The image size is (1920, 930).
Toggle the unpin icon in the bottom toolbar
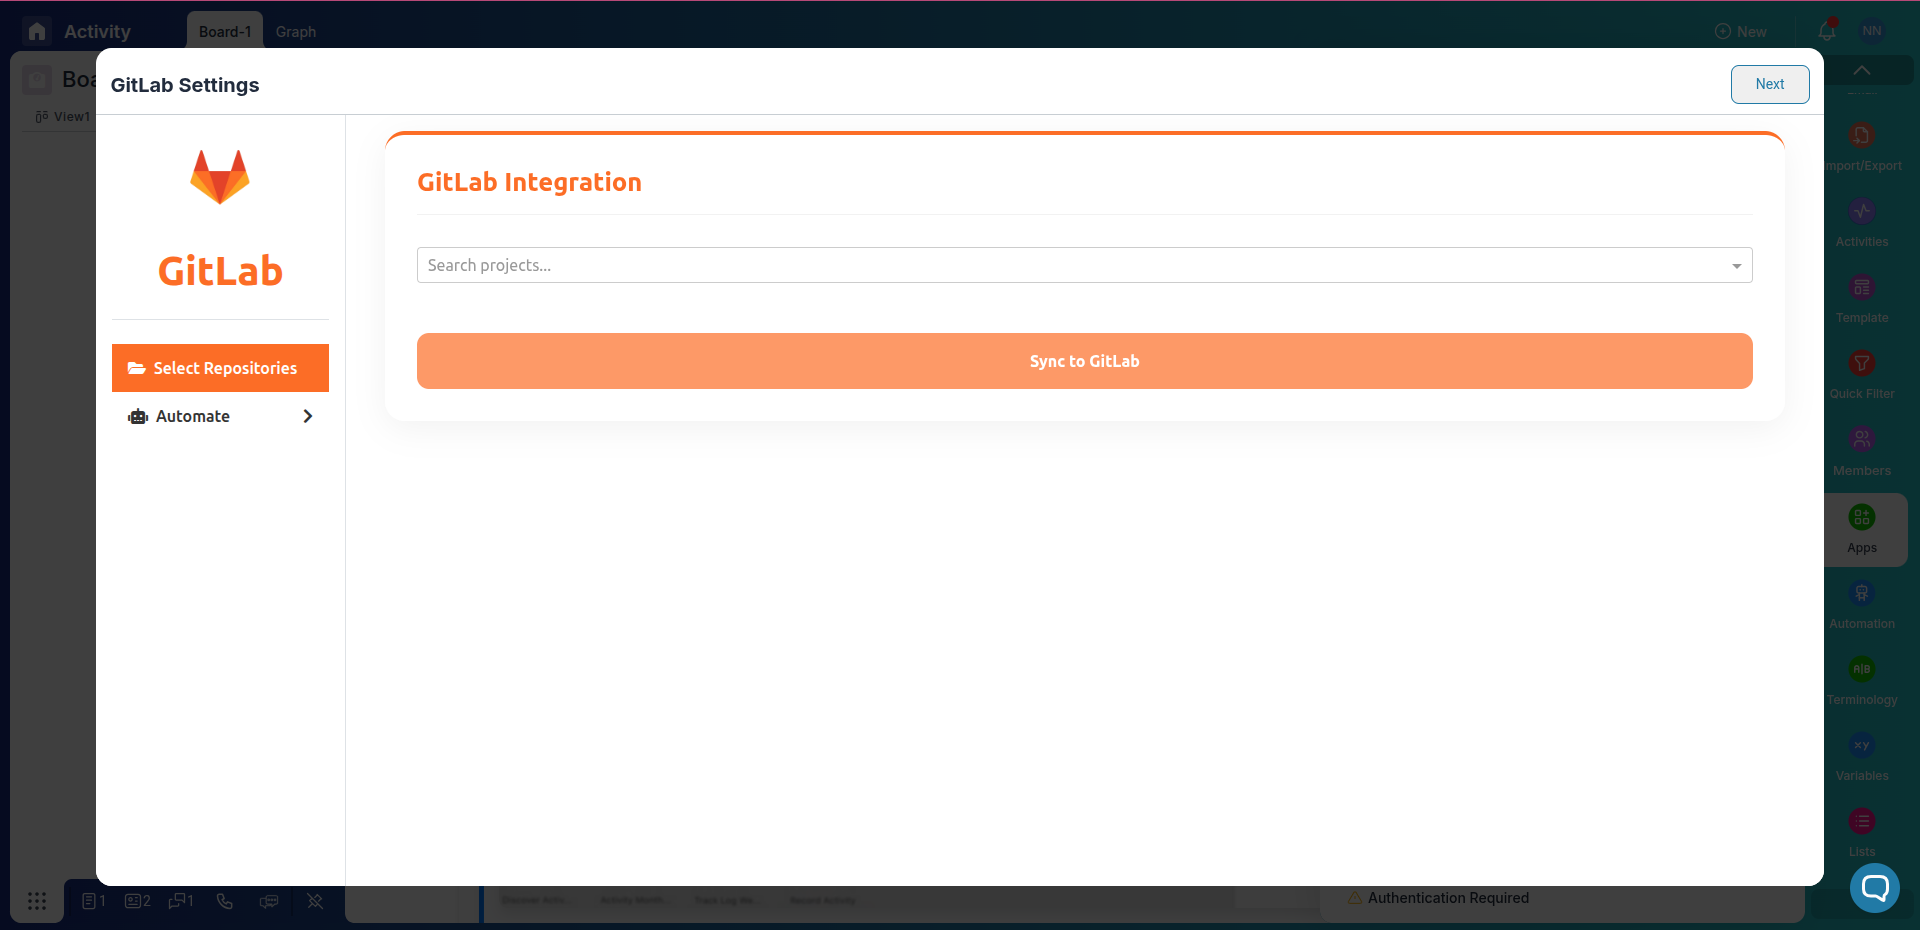pyautogui.click(x=314, y=901)
